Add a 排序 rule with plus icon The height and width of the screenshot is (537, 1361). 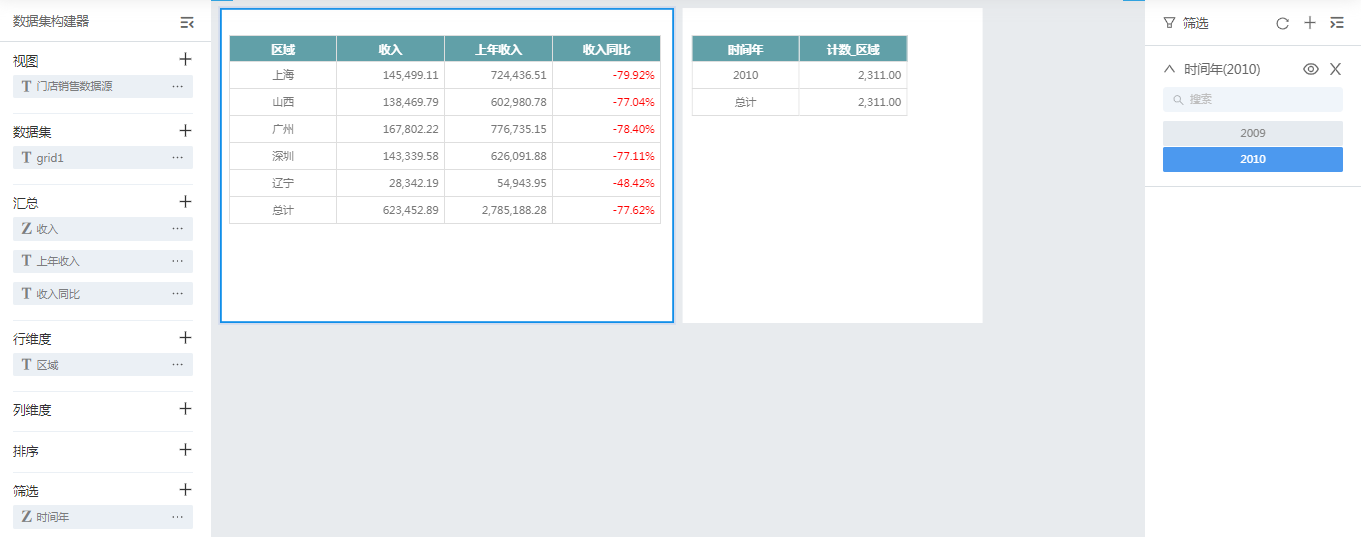click(x=185, y=449)
